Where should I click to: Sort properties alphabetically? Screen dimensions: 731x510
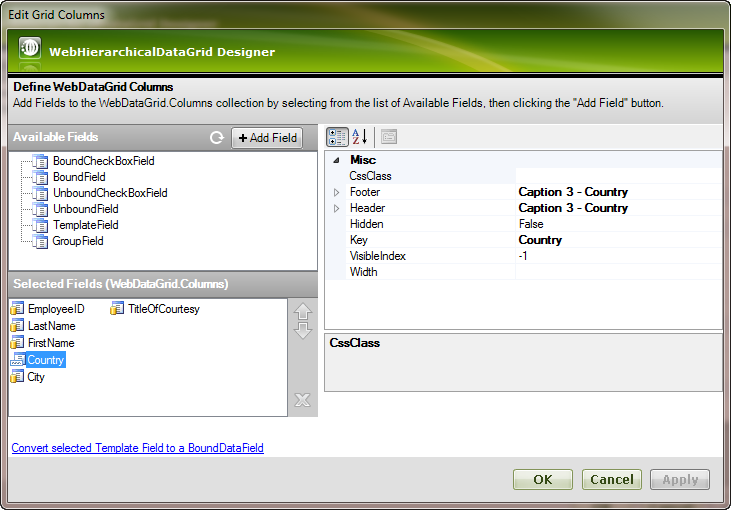point(360,137)
